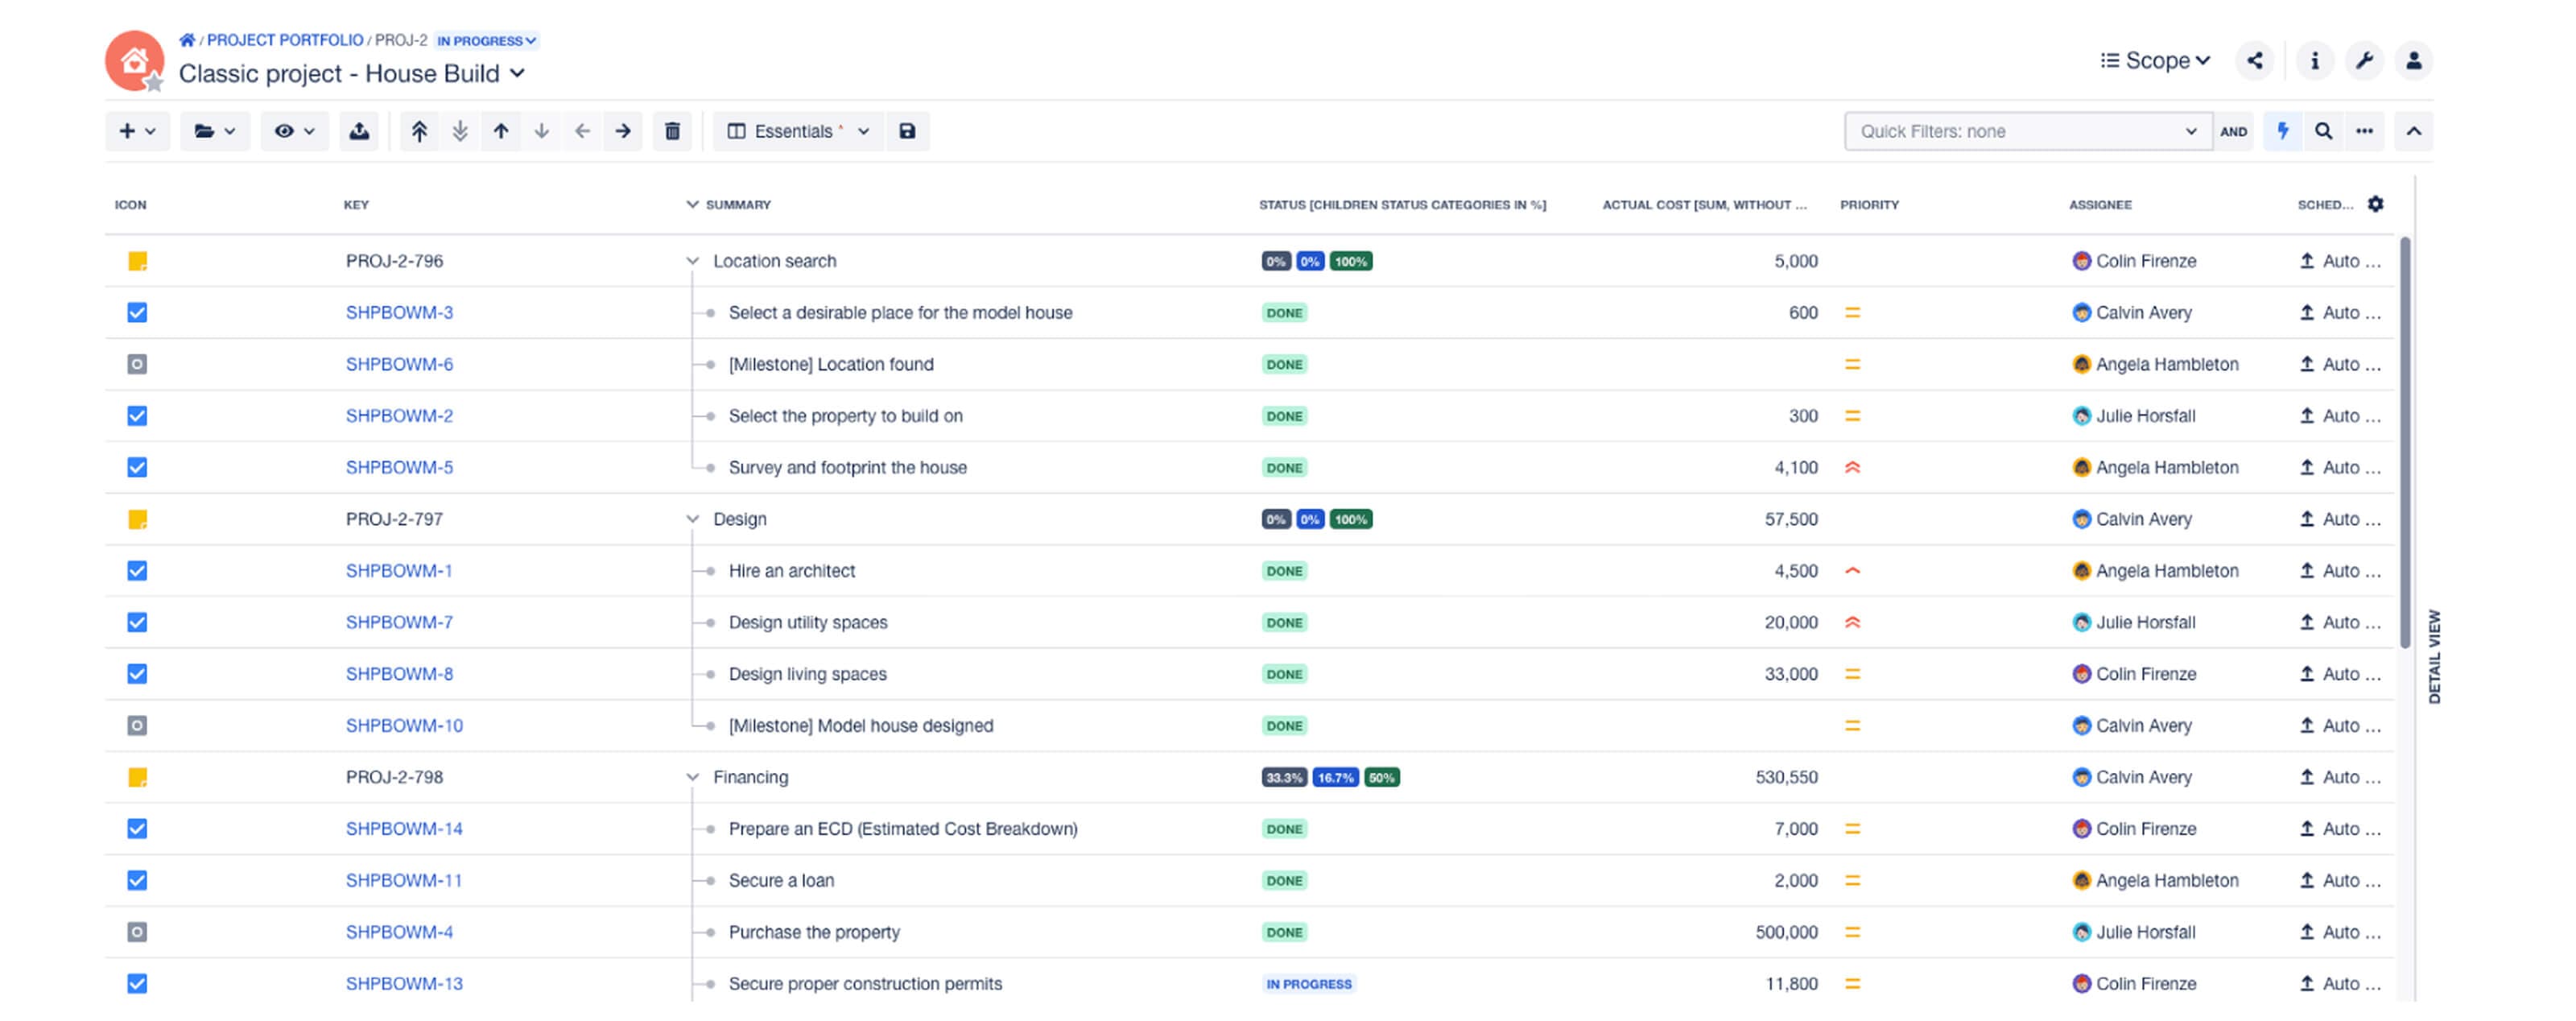Screen dimensions: 2576x1021
Task: Click the export upload icon
Action: tap(359, 131)
